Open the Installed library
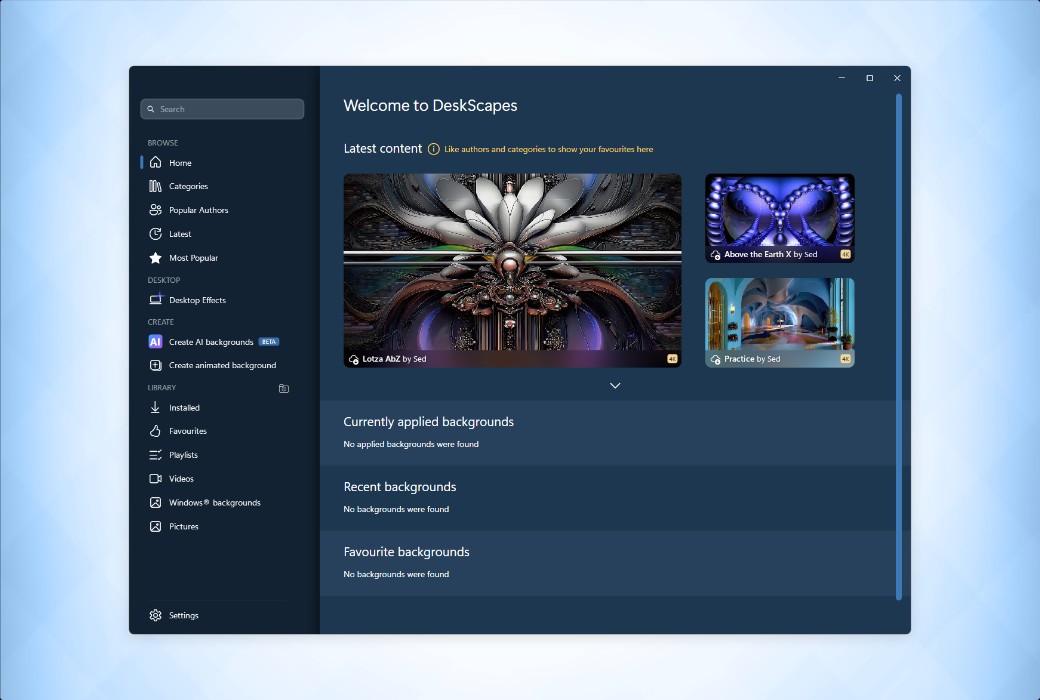Screen dimensions: 1040x700 coord(184,408)
